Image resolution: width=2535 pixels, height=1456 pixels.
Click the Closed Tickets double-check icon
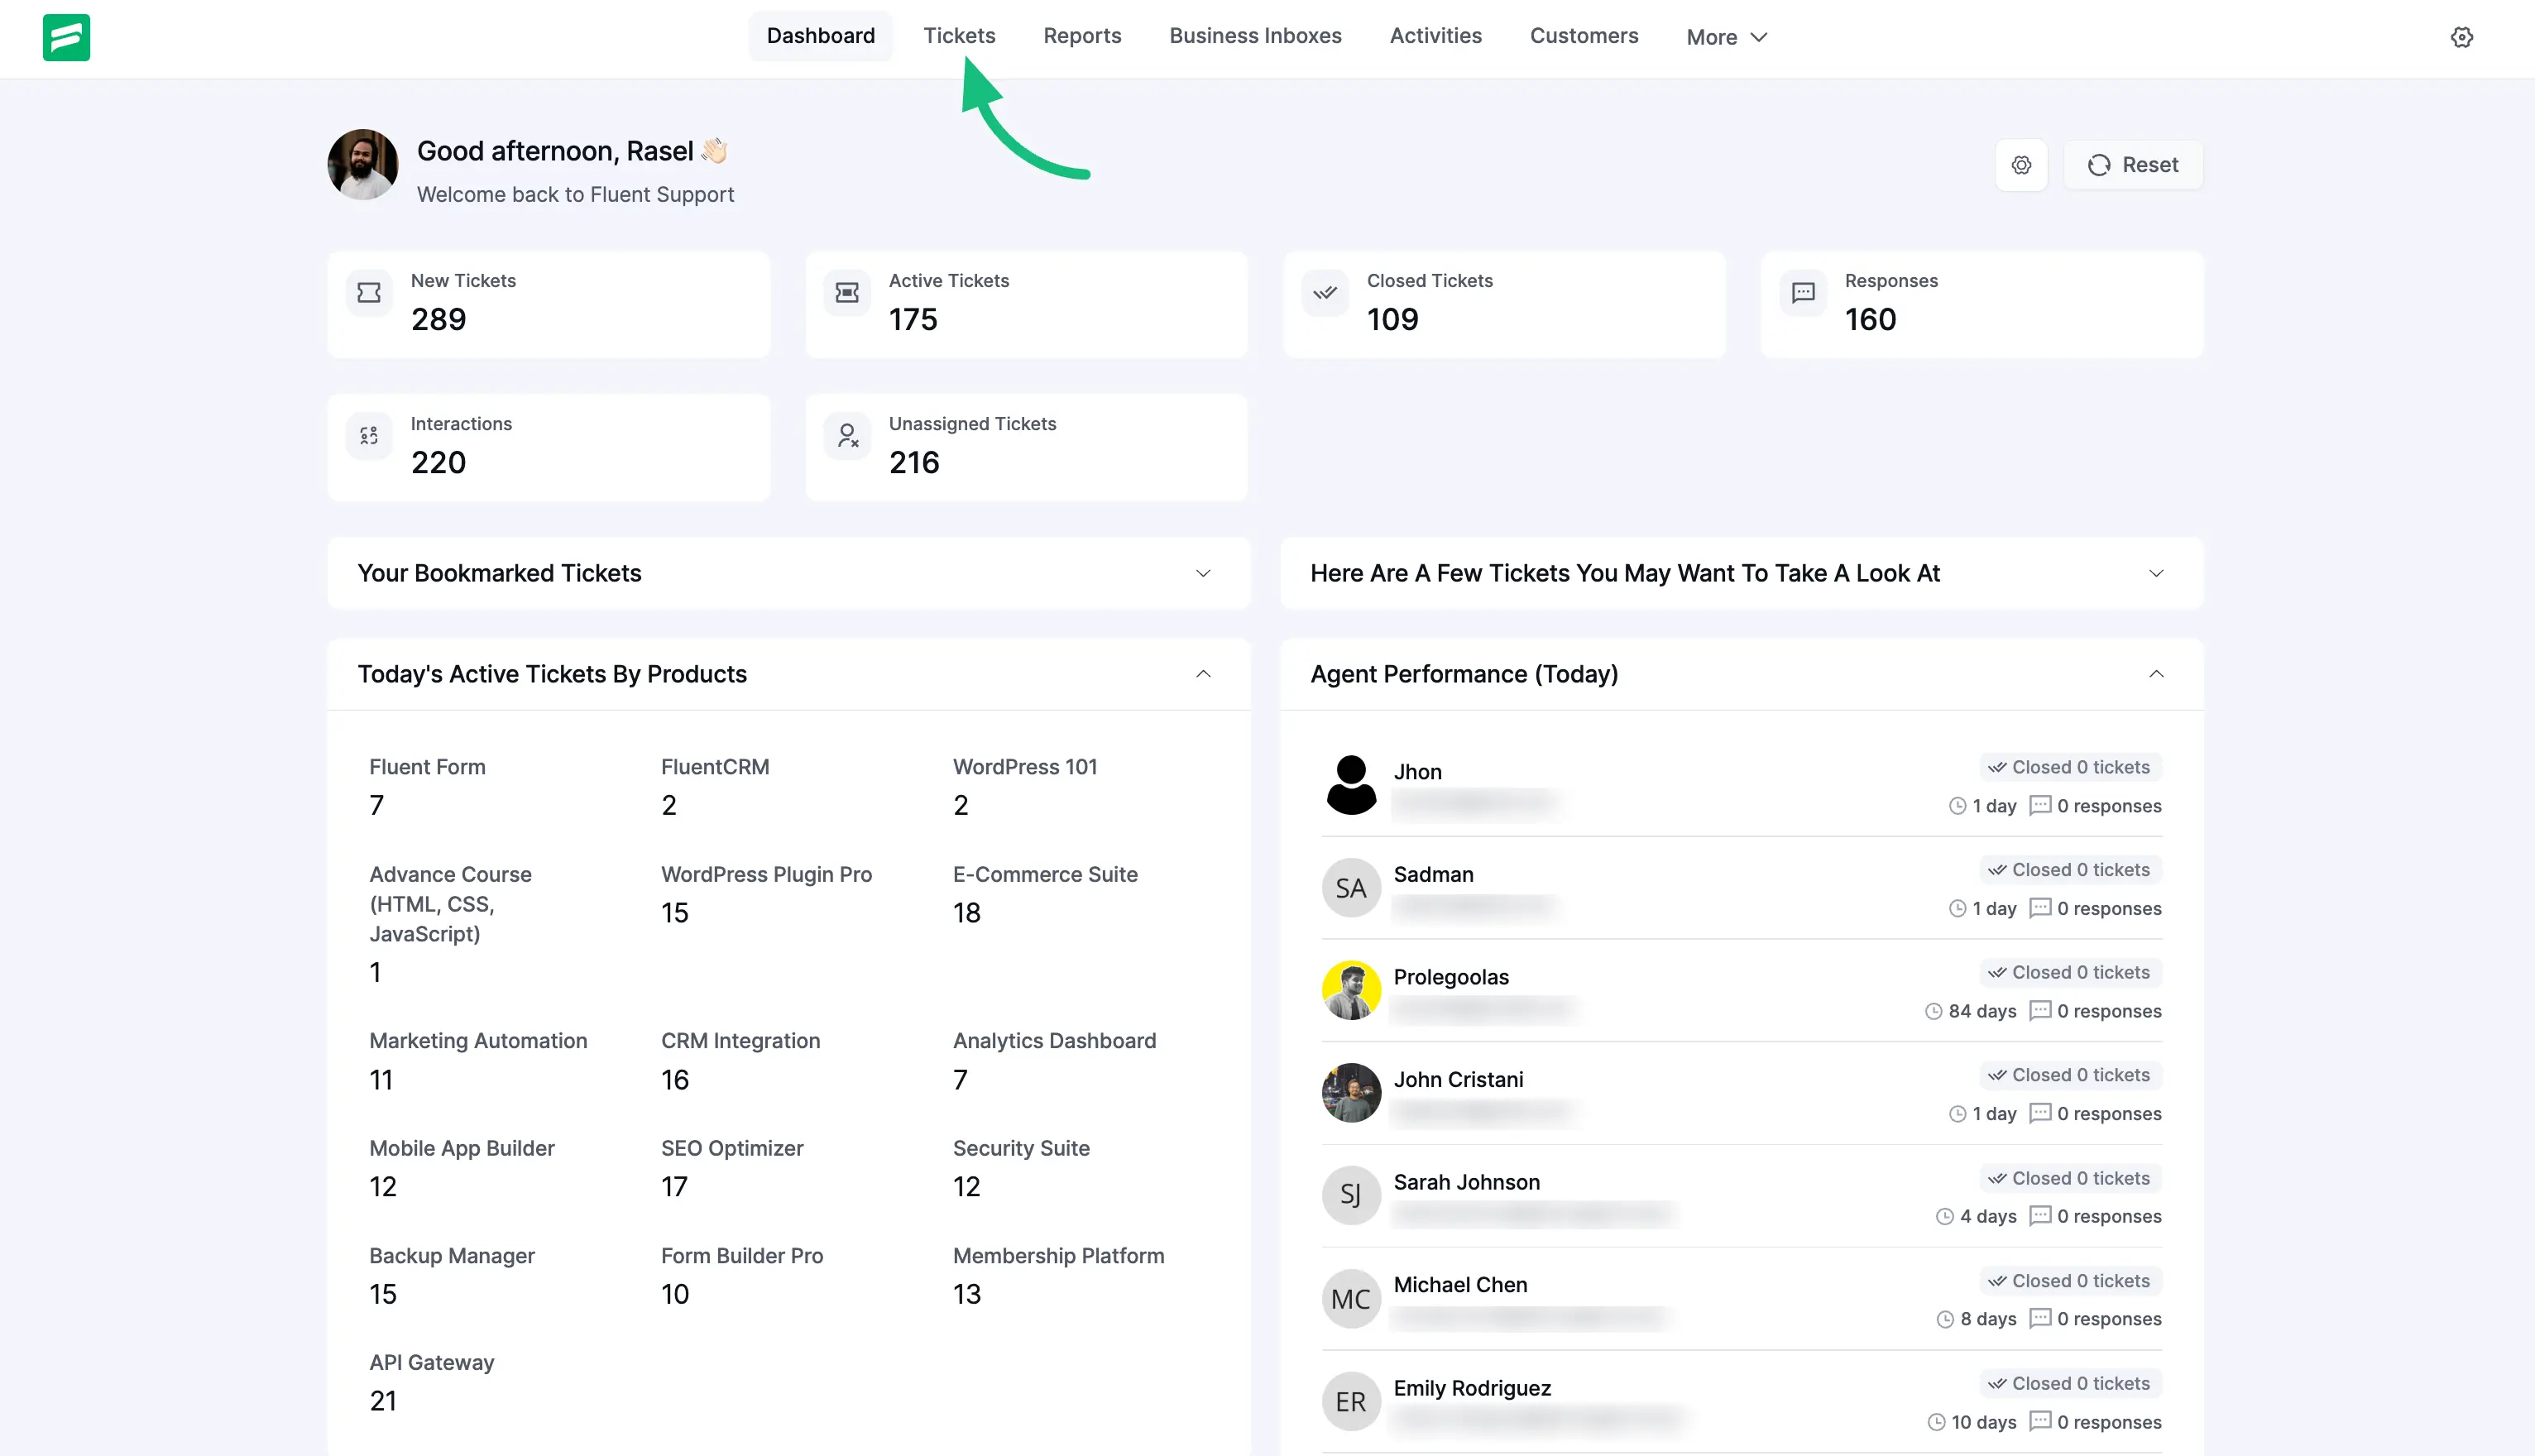click(1325, 293)
